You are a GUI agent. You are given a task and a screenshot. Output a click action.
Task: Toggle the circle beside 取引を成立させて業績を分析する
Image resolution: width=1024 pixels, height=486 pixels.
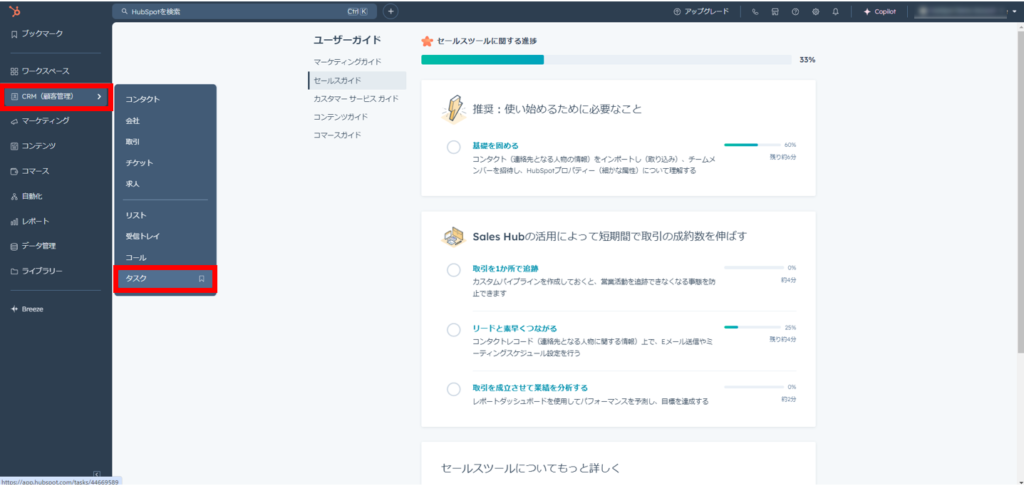(454, 389)
